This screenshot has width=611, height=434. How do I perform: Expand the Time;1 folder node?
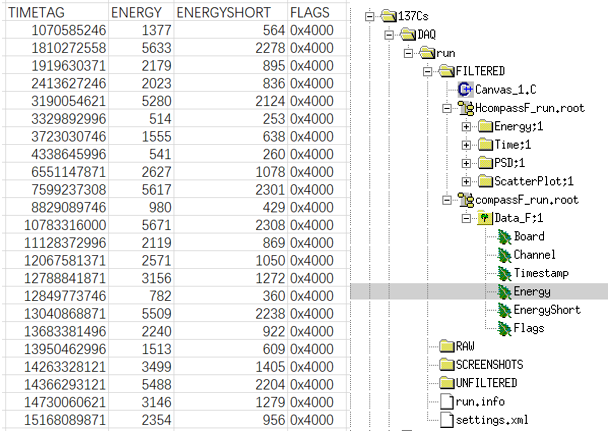coord(466,145)
